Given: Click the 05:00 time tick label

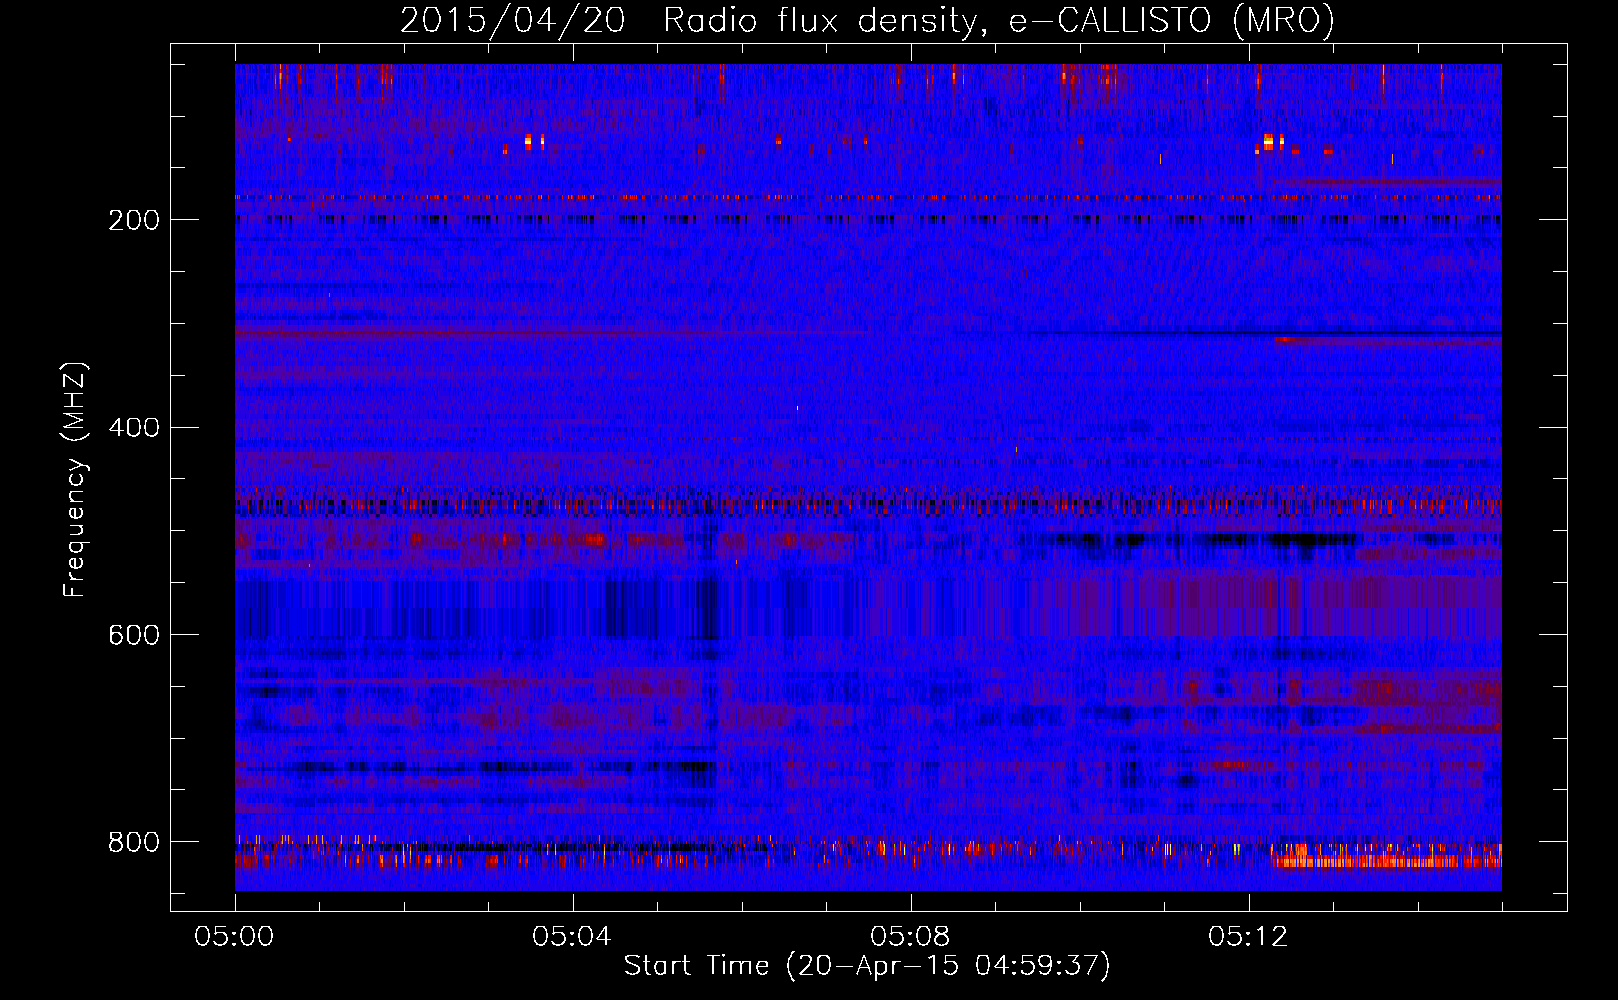Looking at the screenshot, I should click(x=234, y=937).
